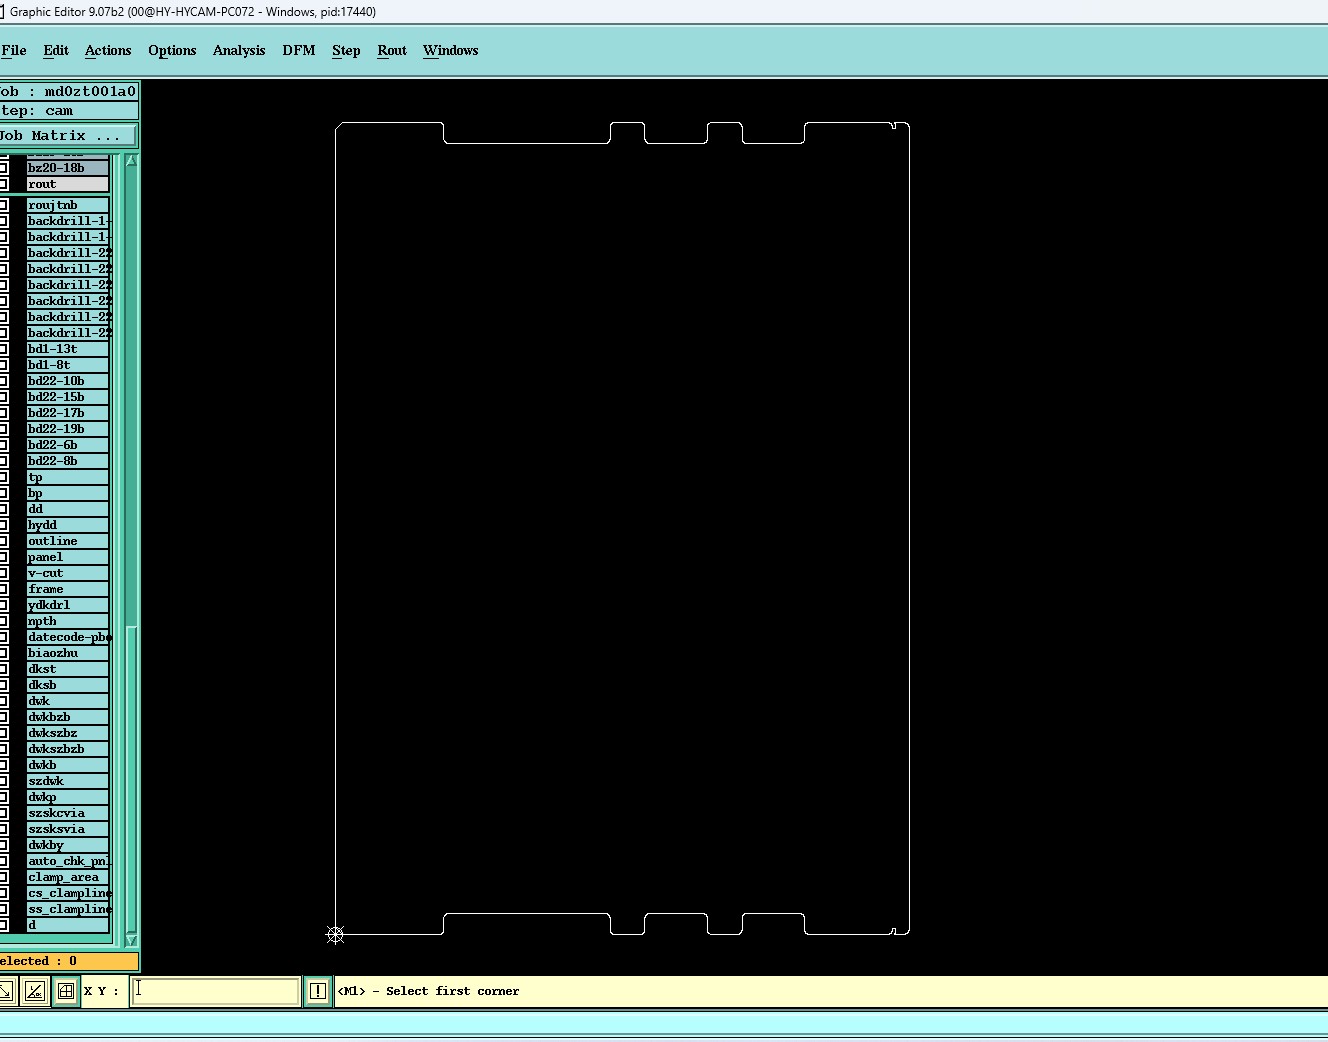Select the bd22-8b layer row
The width and height of the screenshot is (1328, 1042).
(x=68, y=461)
